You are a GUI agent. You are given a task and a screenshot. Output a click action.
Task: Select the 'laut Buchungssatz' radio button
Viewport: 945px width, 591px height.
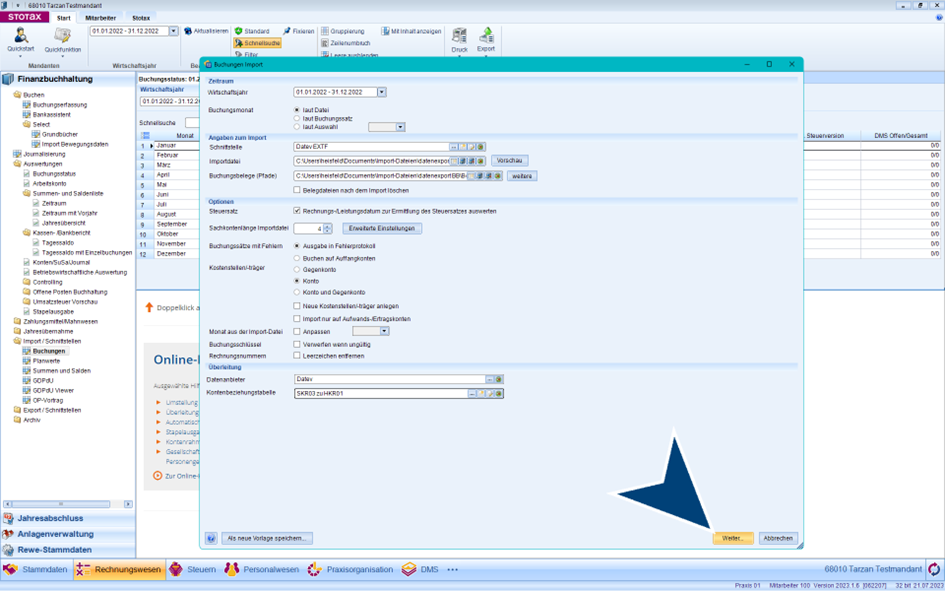point(297,119)
